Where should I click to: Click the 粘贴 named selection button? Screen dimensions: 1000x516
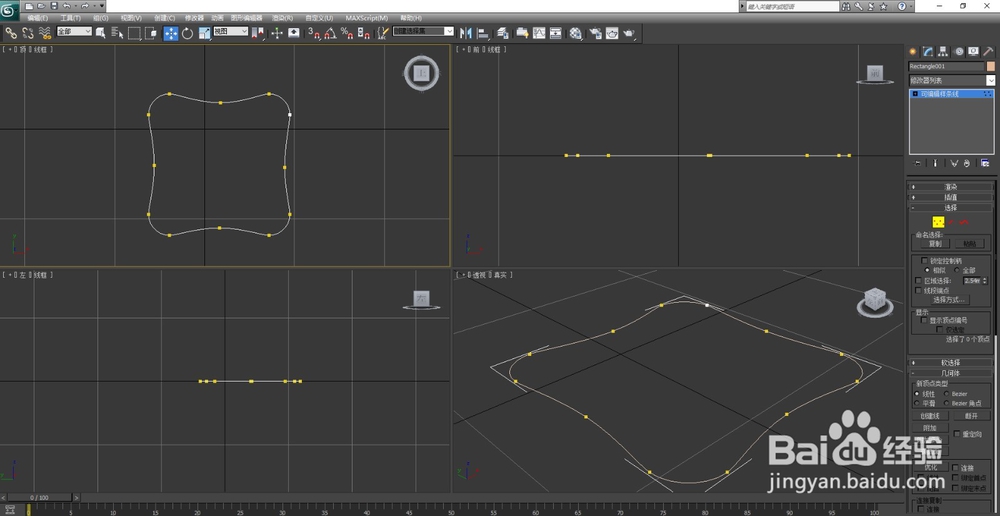point(969,244)
